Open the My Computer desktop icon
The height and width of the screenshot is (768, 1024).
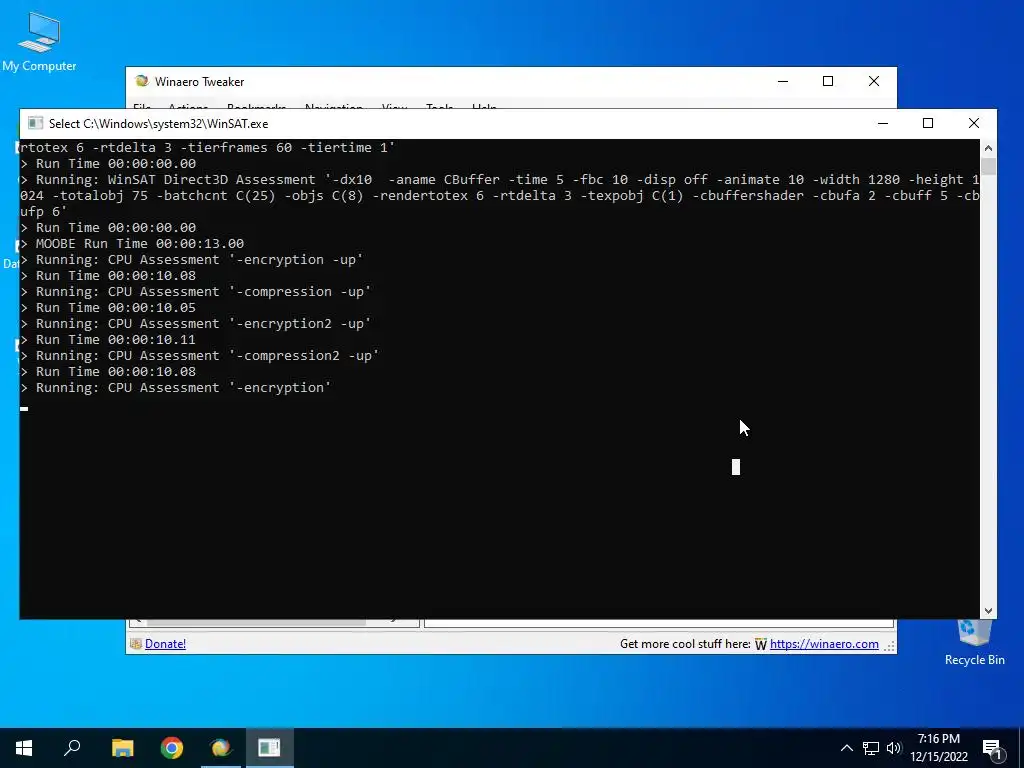pos(39,40)
